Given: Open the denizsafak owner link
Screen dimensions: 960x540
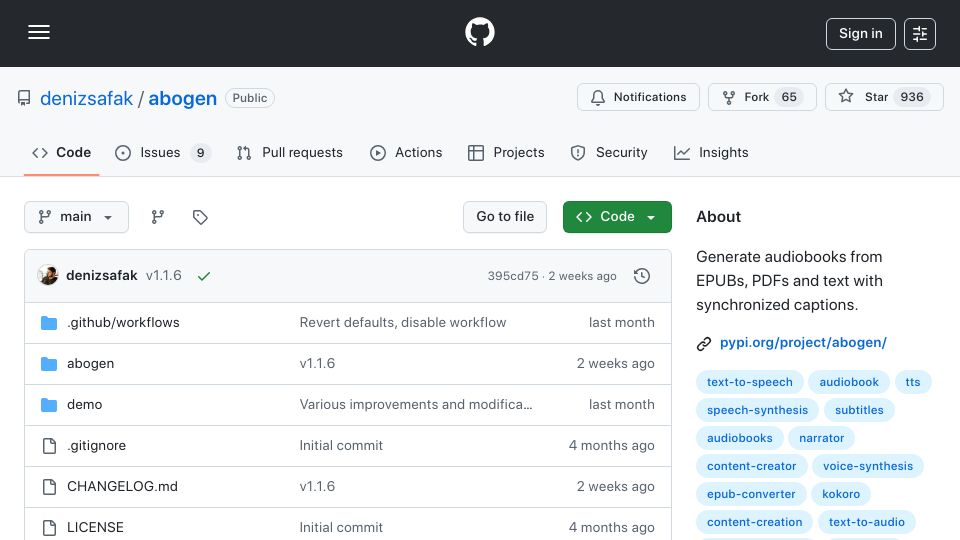Looking at the screenshot, I should click(86, 98).
